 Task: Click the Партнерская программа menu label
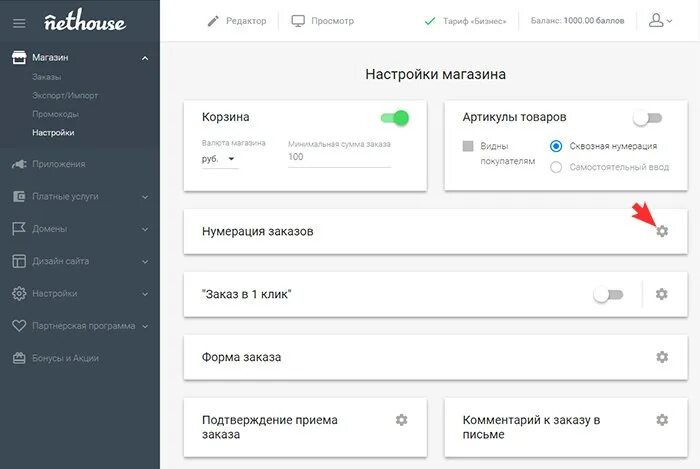tap(83, 326)
